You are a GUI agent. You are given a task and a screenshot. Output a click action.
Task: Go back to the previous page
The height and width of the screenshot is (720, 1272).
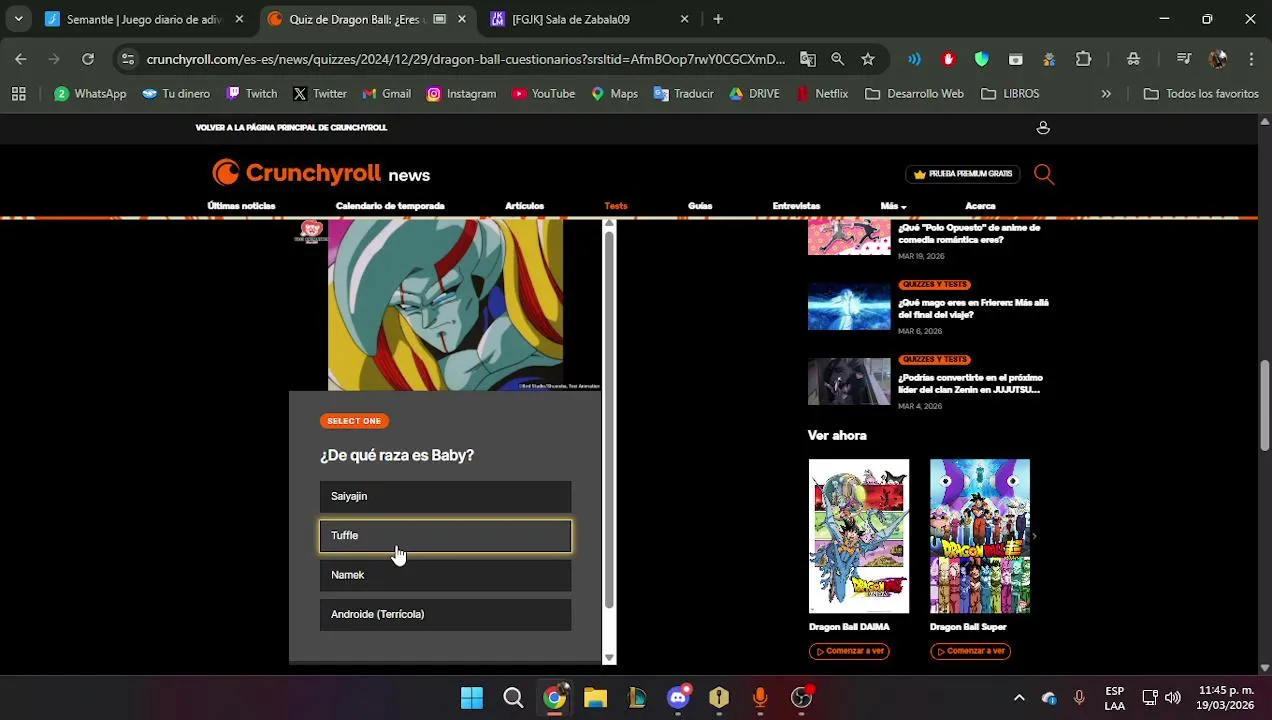coord(21,59)
